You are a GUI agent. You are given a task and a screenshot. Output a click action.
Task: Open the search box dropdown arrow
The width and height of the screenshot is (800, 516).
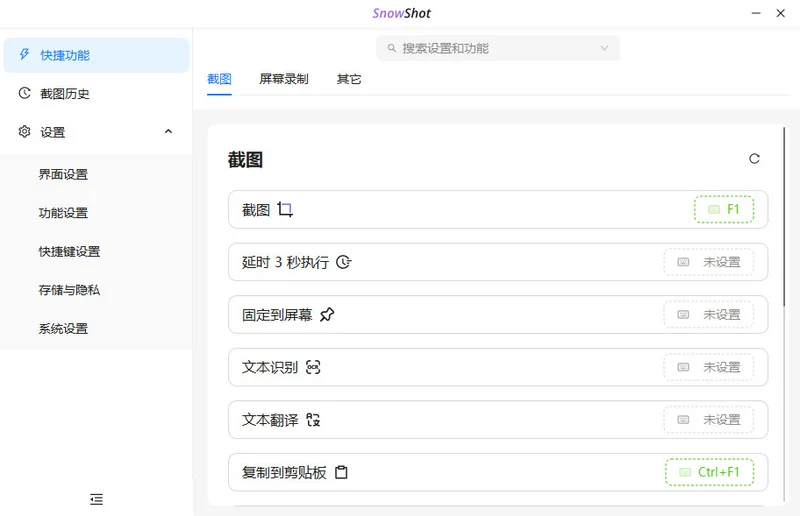click(x=604, y=48)
